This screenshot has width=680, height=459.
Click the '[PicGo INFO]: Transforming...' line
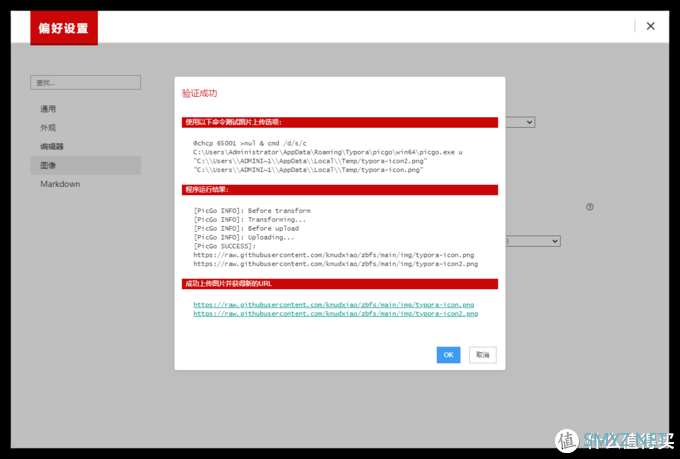250,220
